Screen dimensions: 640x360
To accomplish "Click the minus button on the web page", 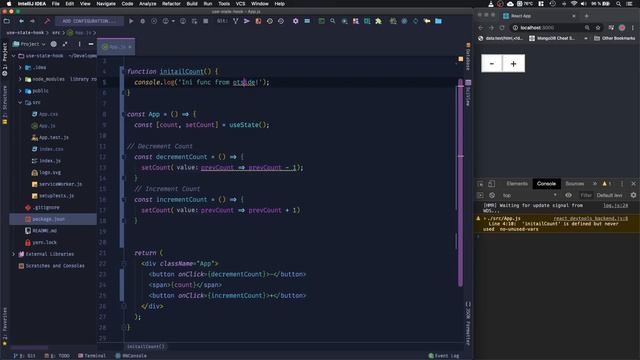I will click(x=492, y=63).
